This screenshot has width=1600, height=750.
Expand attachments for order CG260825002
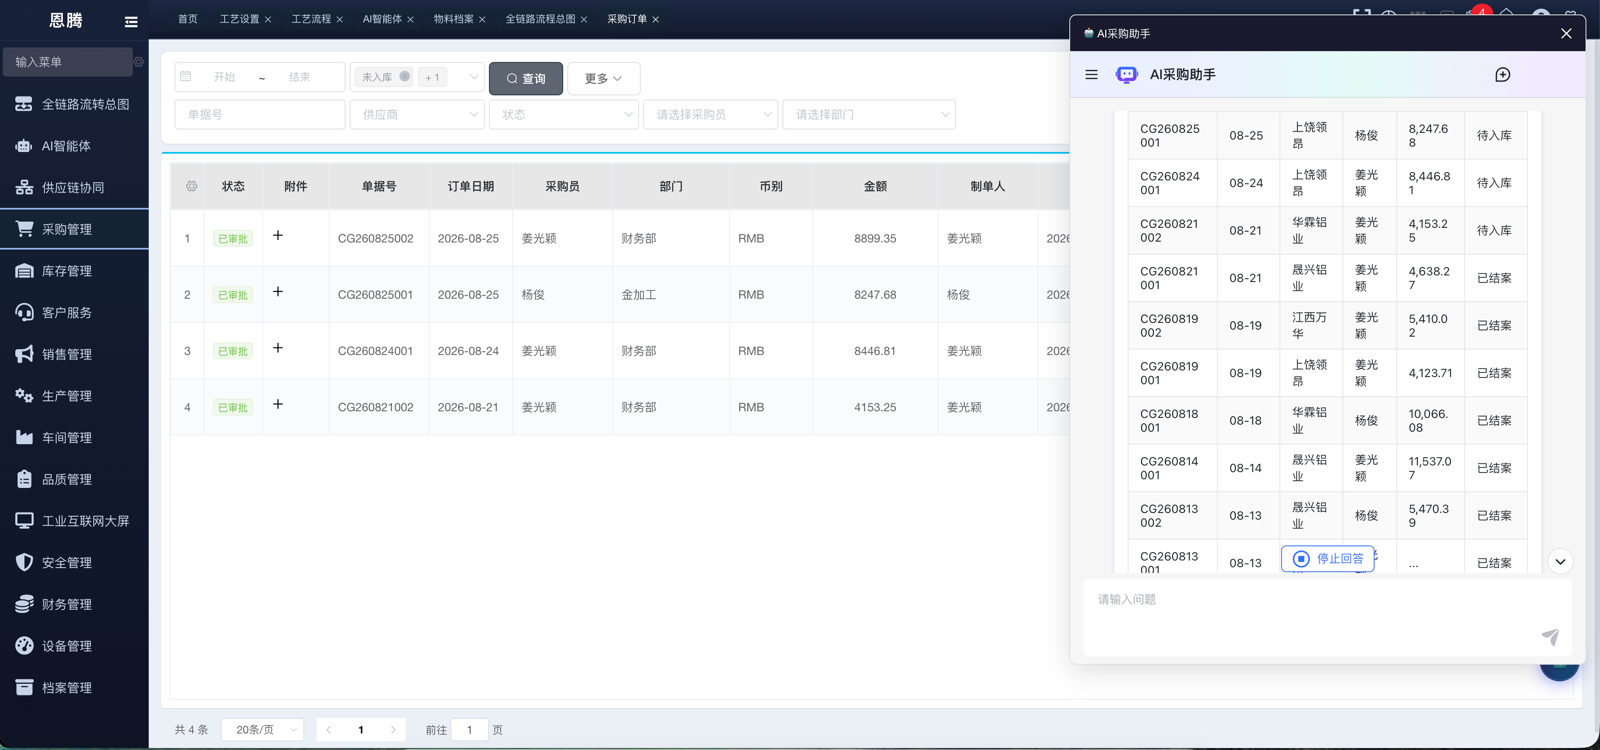[278, 236]
